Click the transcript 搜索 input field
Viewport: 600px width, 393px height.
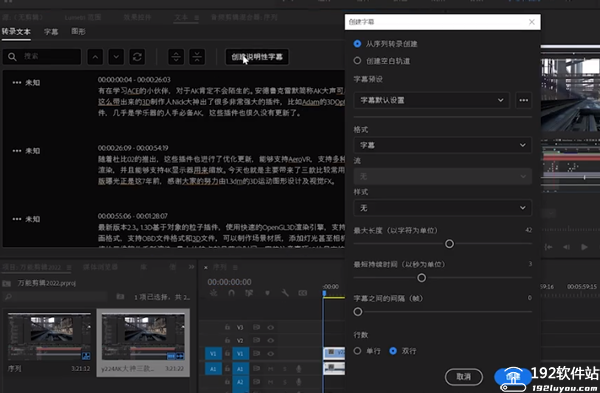coord(42,57)
